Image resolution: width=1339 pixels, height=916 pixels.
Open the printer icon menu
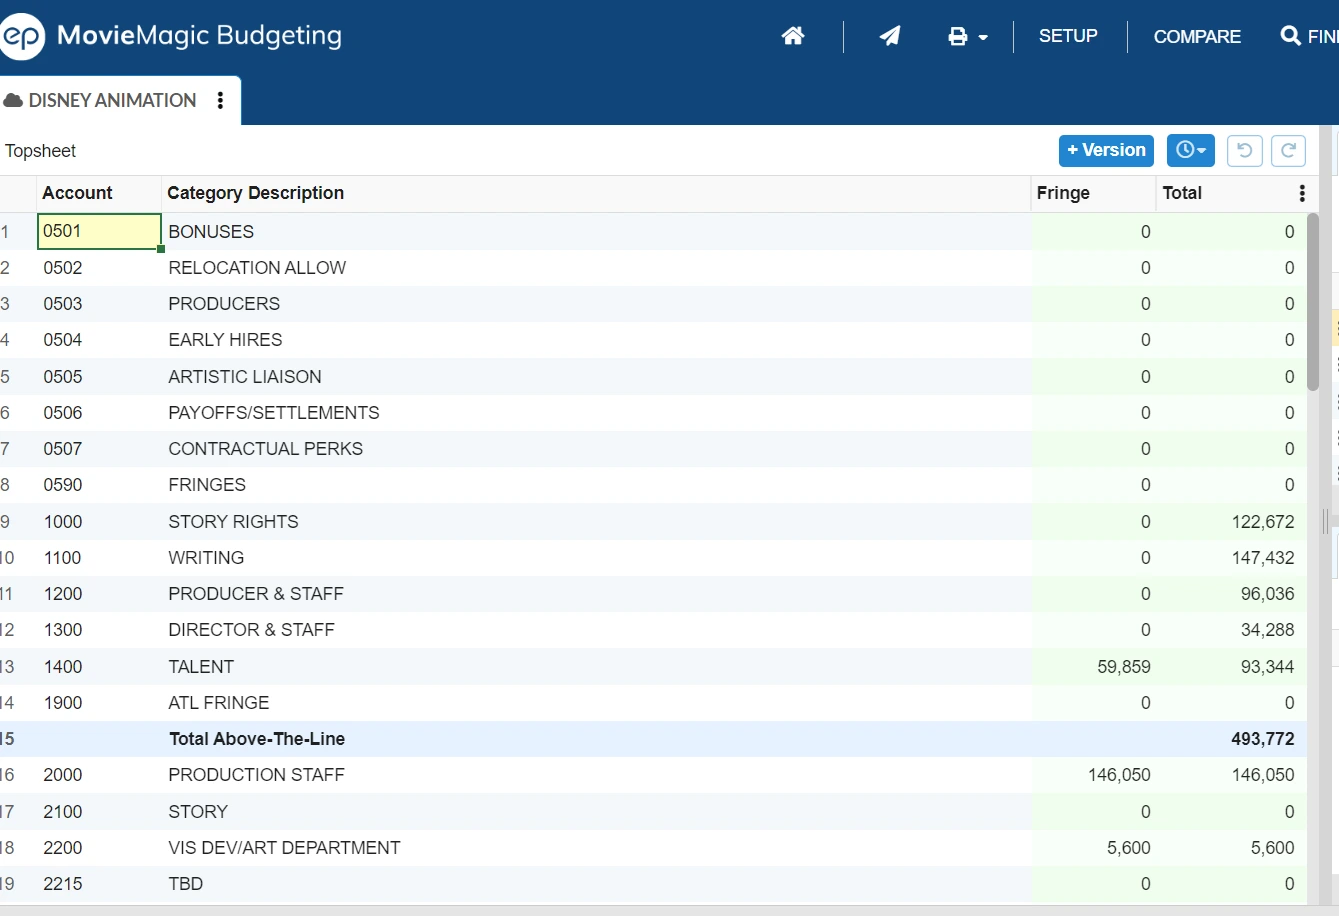[x=967, y=37]
